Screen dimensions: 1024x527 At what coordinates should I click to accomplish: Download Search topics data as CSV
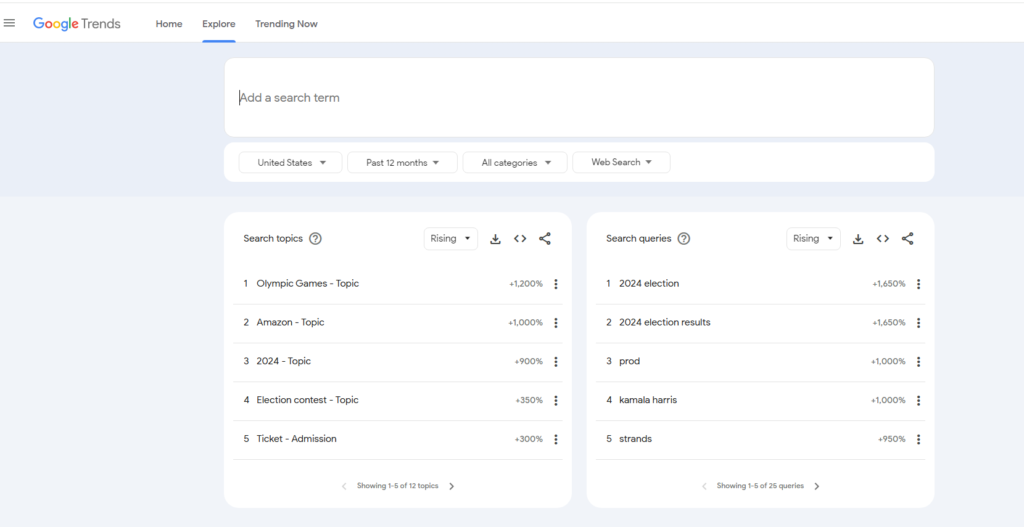[495, 239]
